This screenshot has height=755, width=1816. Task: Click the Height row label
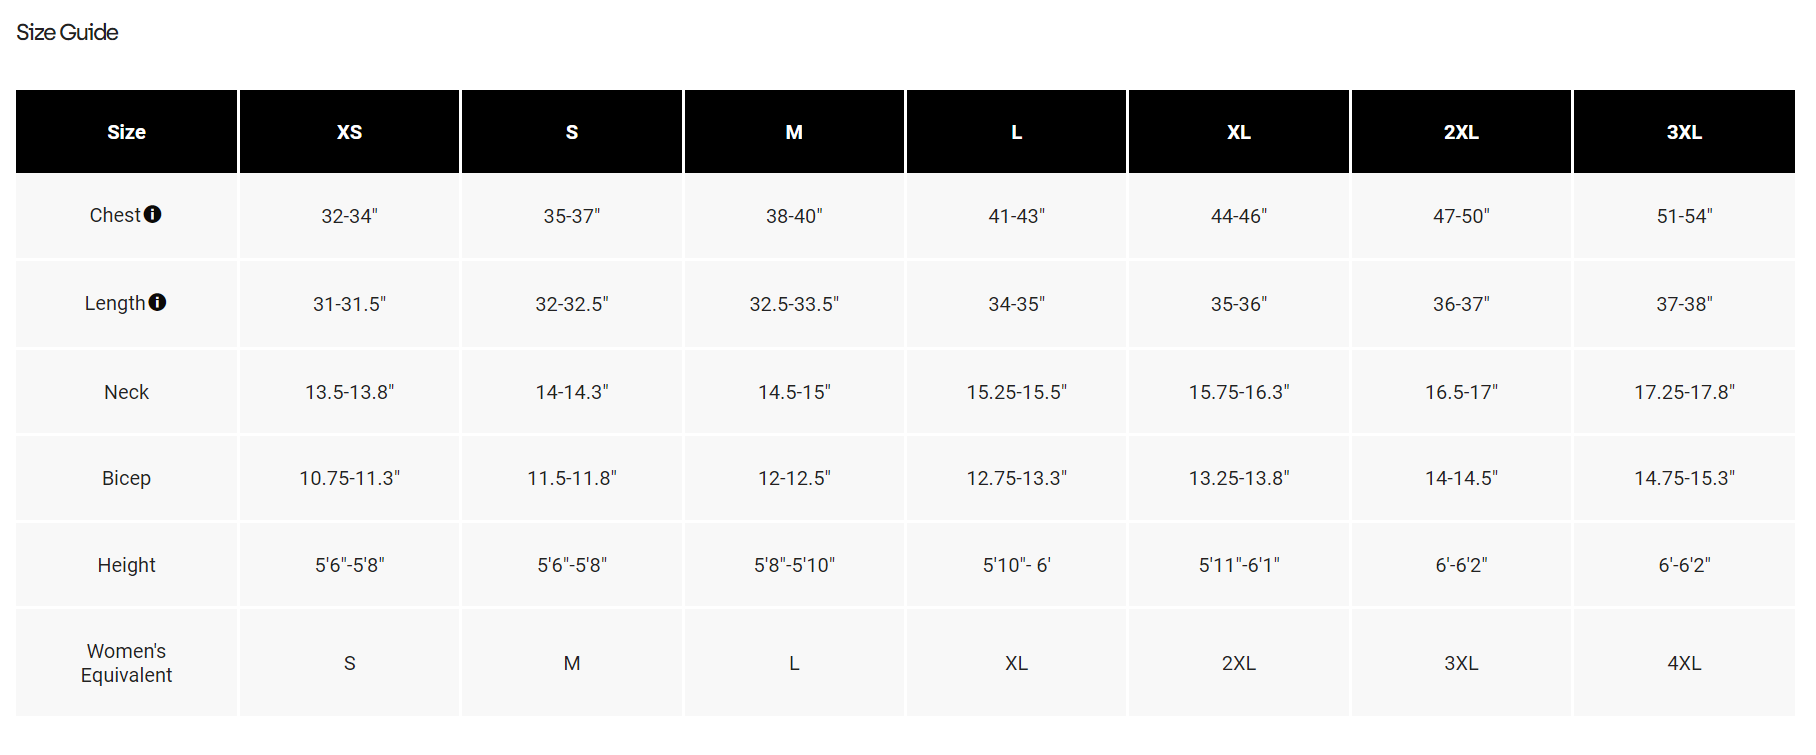click(x=126, y=565)
